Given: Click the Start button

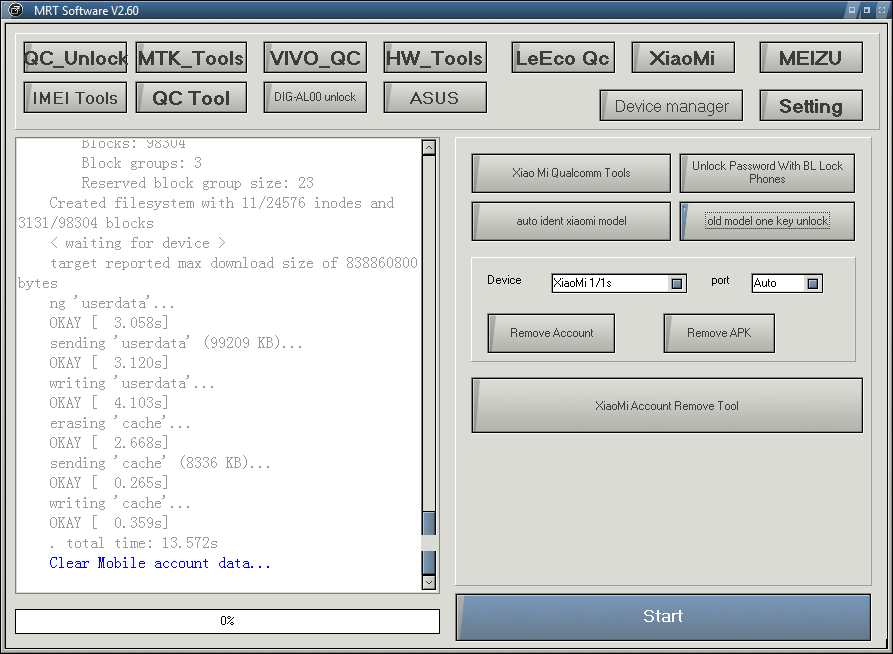Looking at the screenshot, I should (x=663, y=617).
